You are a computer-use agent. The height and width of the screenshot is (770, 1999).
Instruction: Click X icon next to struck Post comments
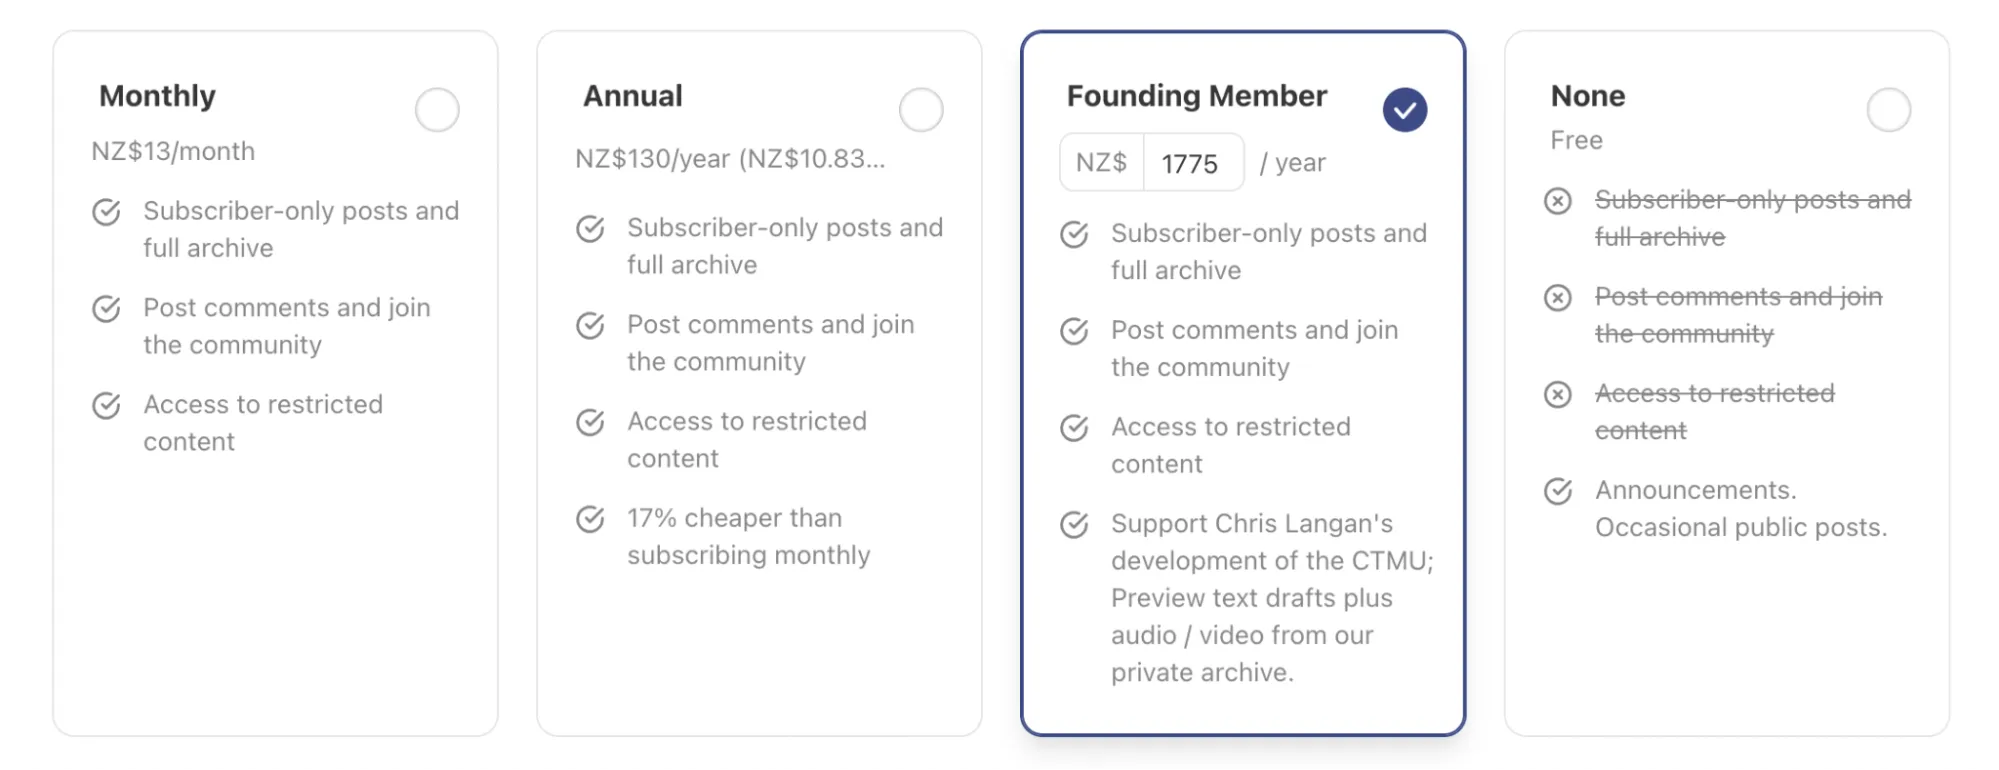click(1558, 298)
